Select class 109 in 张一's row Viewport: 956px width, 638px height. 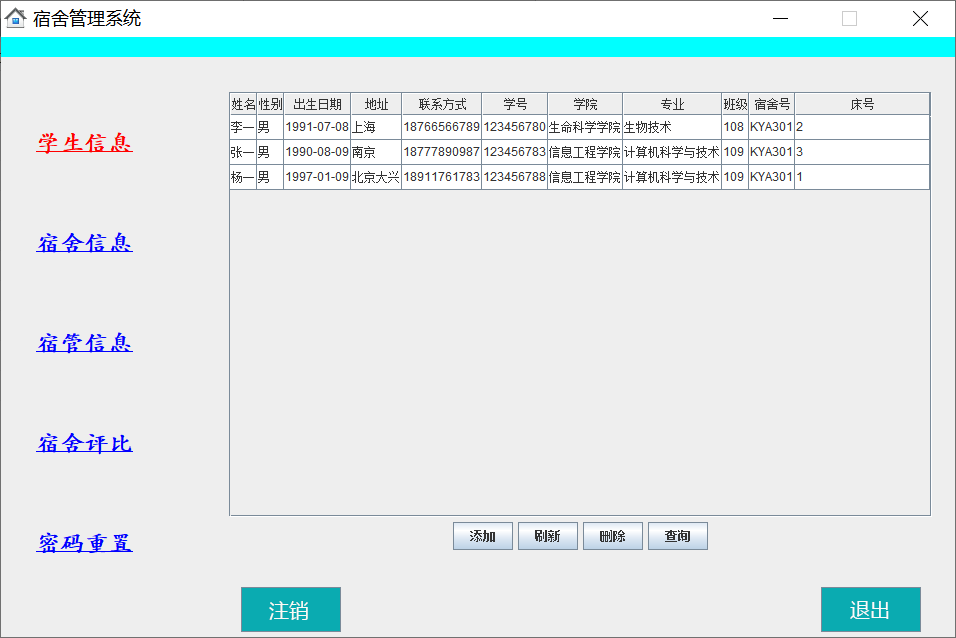[x=735, y=152]
